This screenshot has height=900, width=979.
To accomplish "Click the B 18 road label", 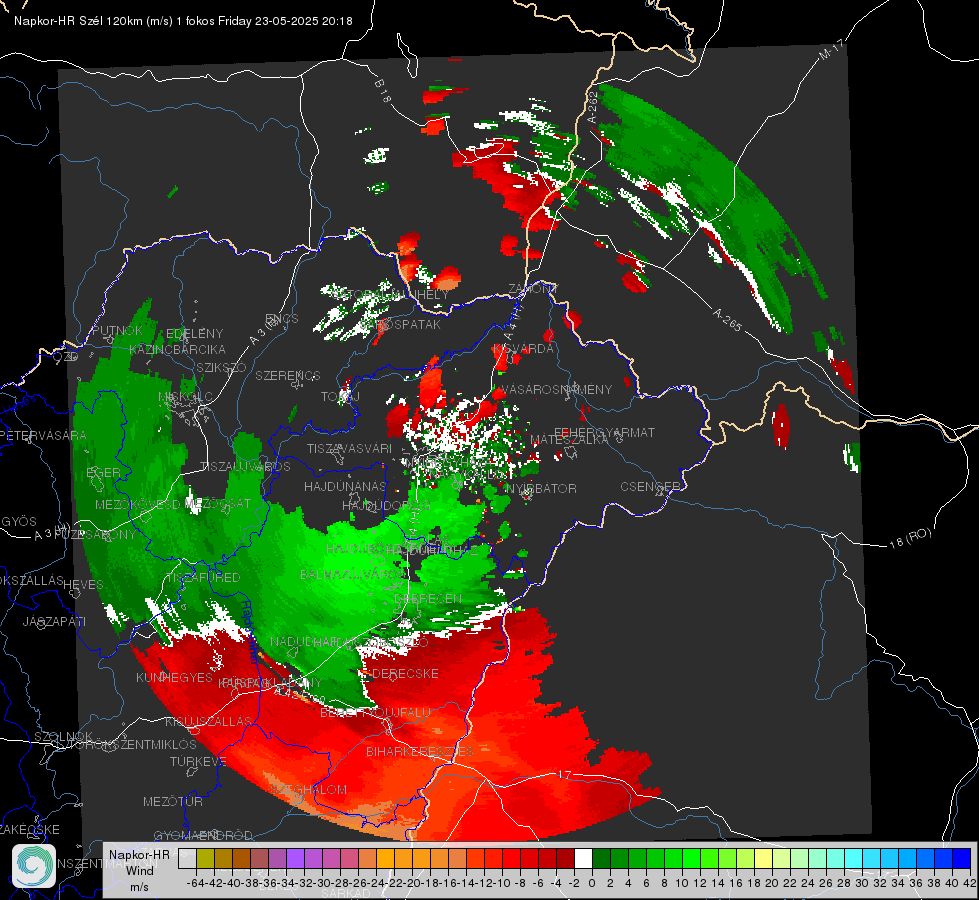I will (x=382, y=91).
